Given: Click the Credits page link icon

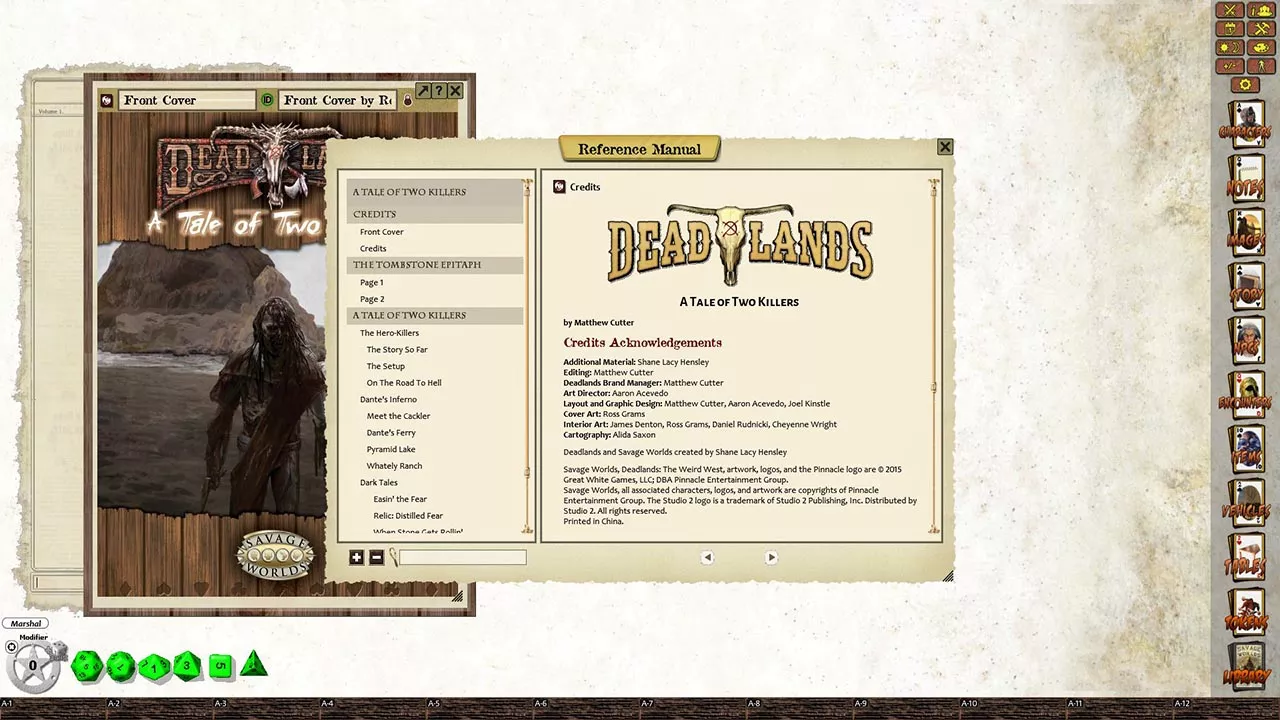Looking at the screenshot, I should (560, 187).
